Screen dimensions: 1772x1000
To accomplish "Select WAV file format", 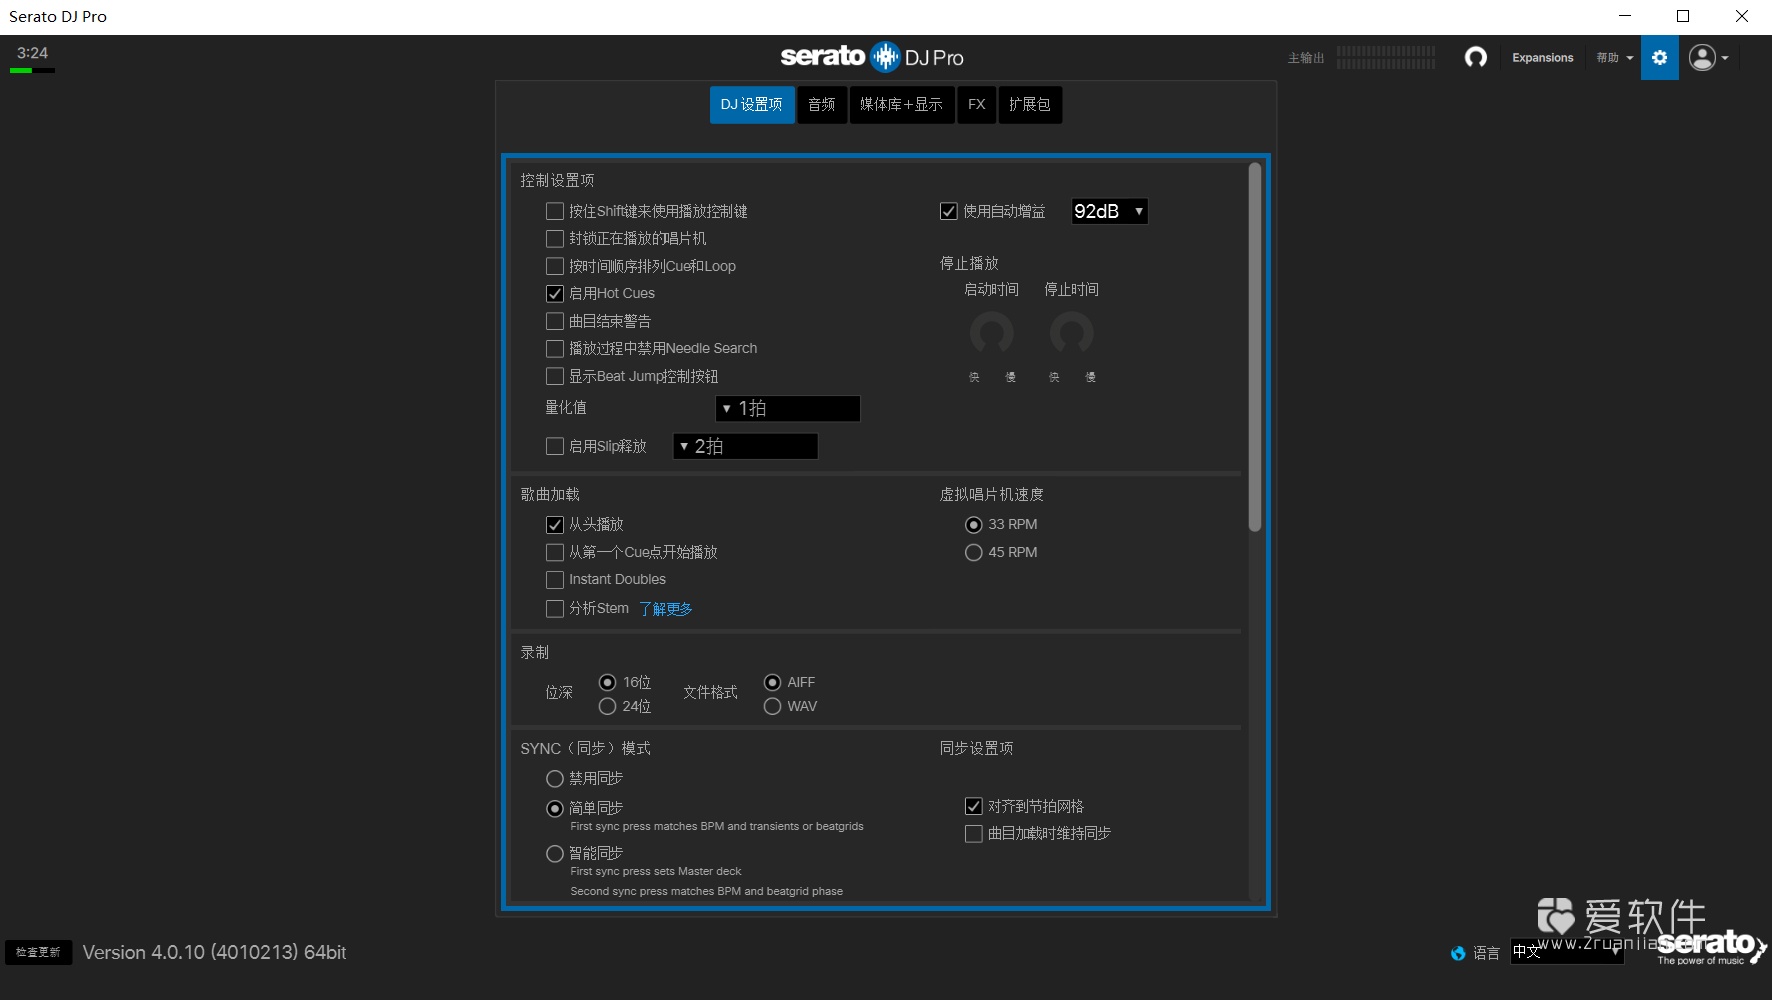I will (x=772, y=706).
